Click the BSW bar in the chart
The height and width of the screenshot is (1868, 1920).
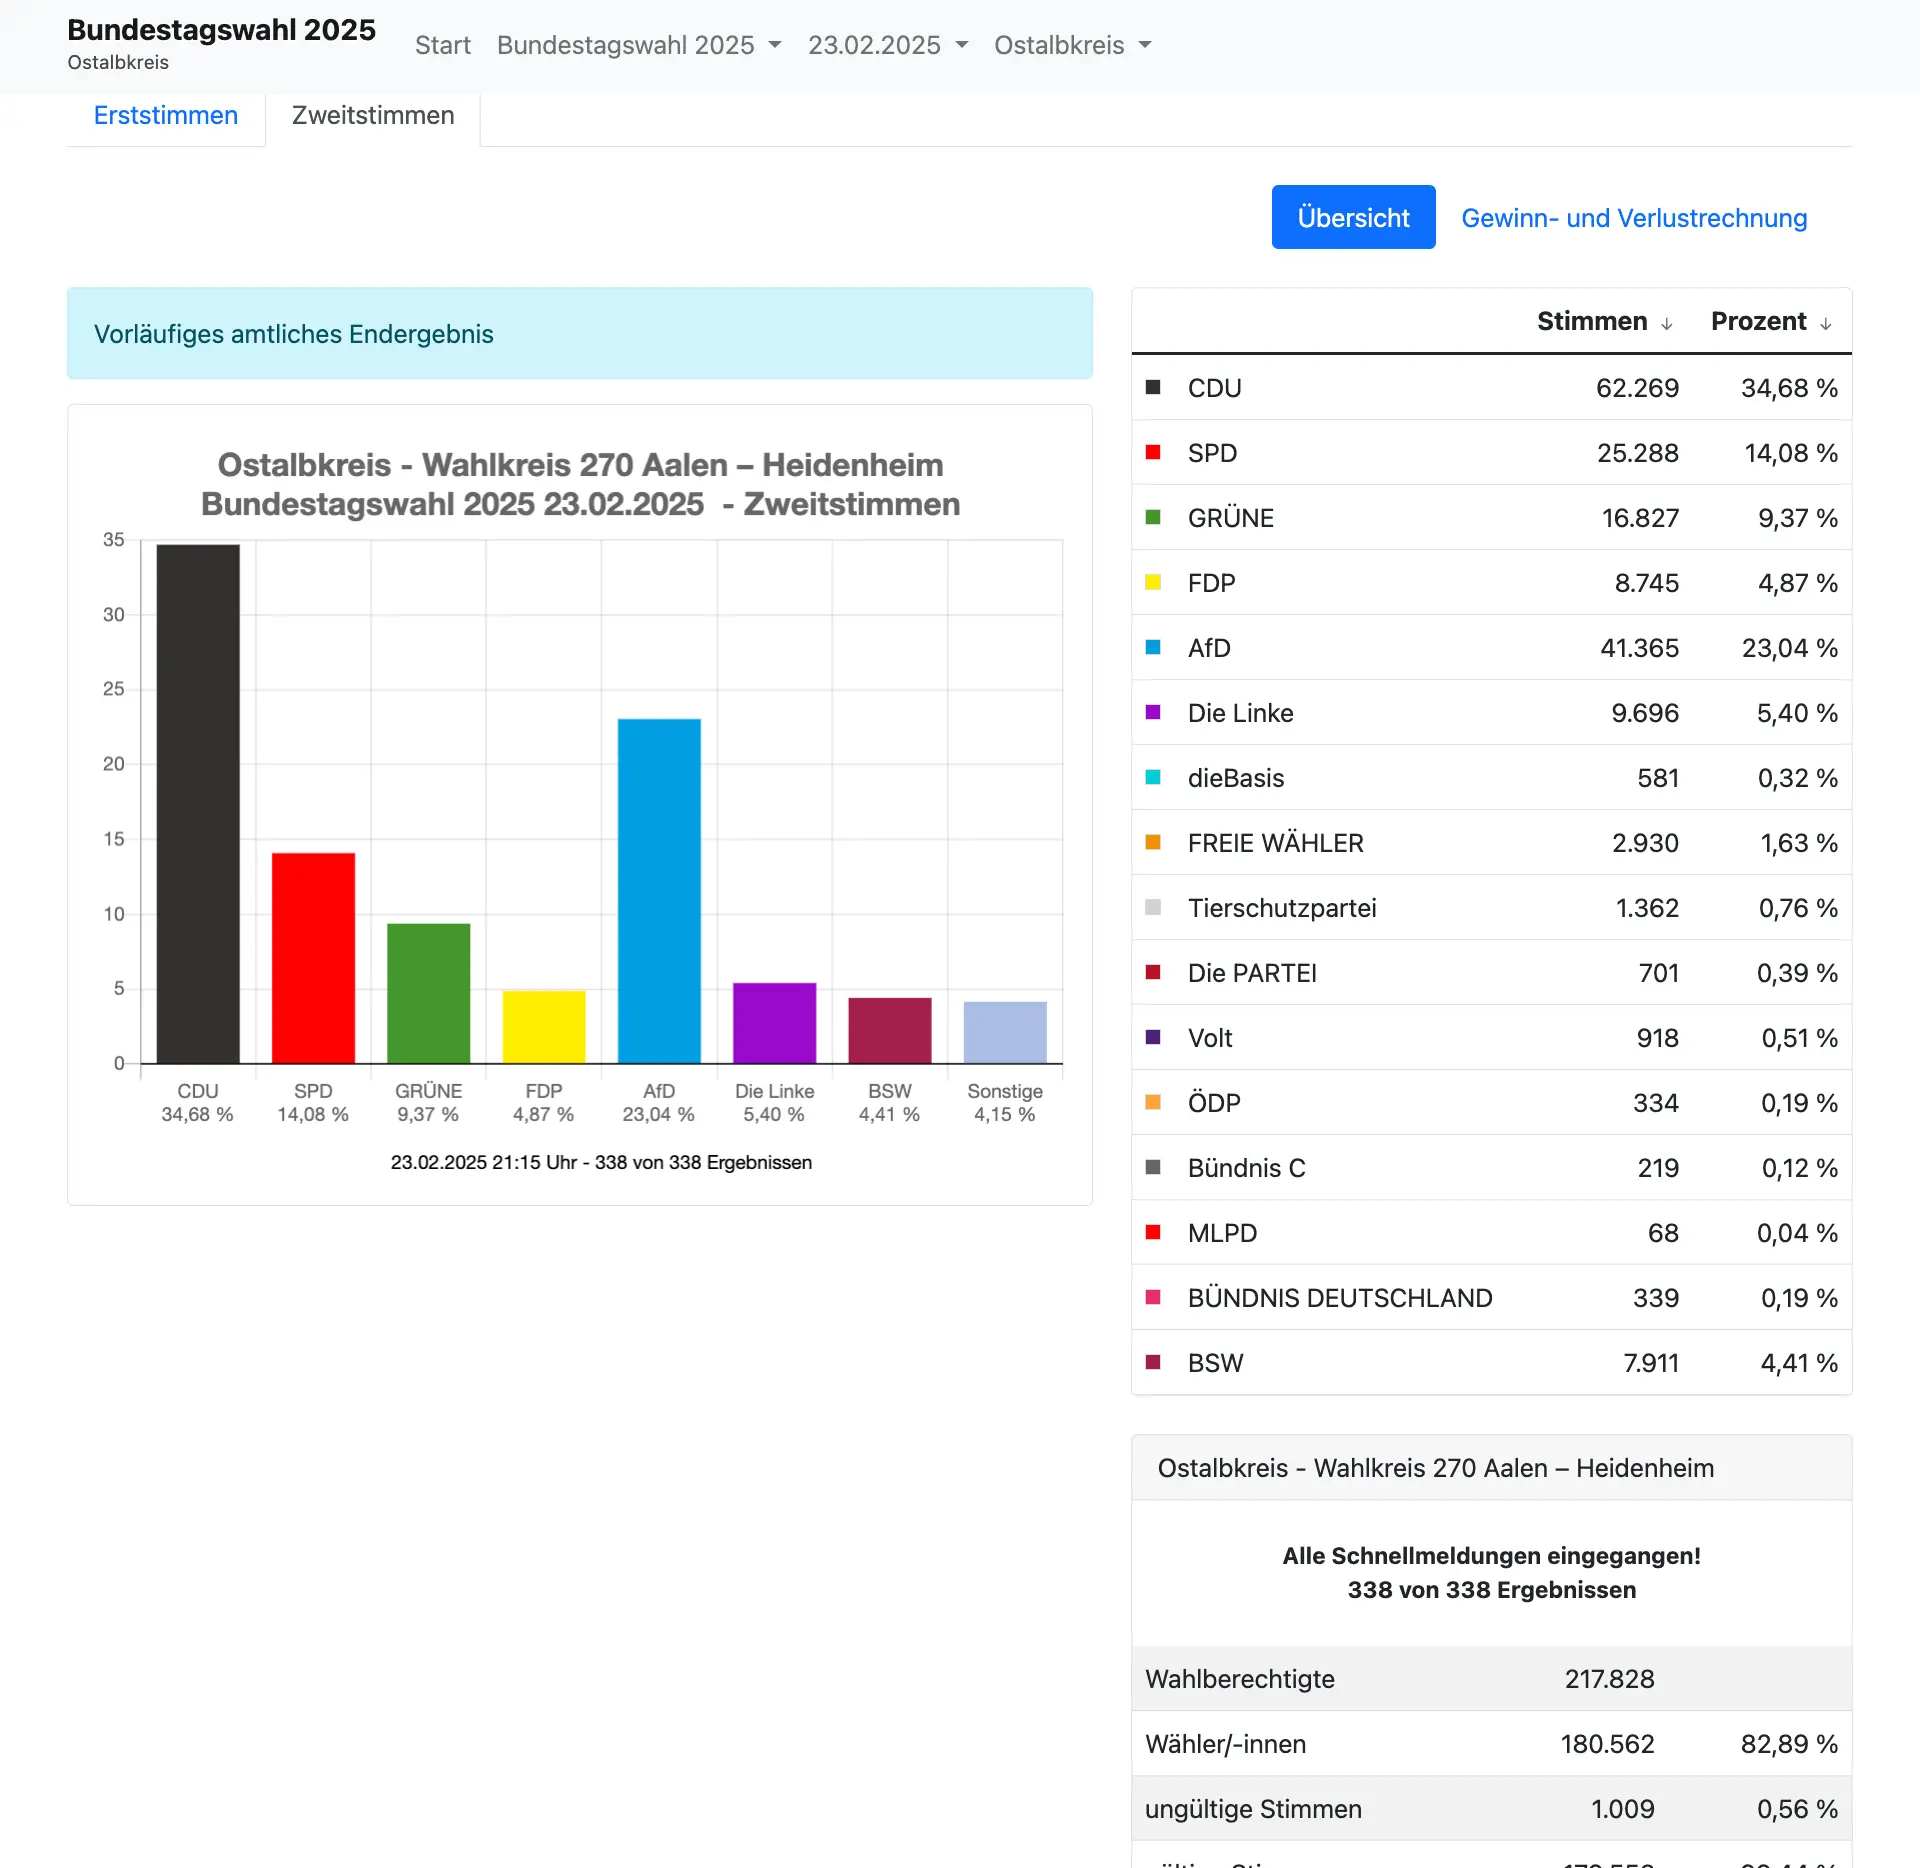(x=890, y=1030)
